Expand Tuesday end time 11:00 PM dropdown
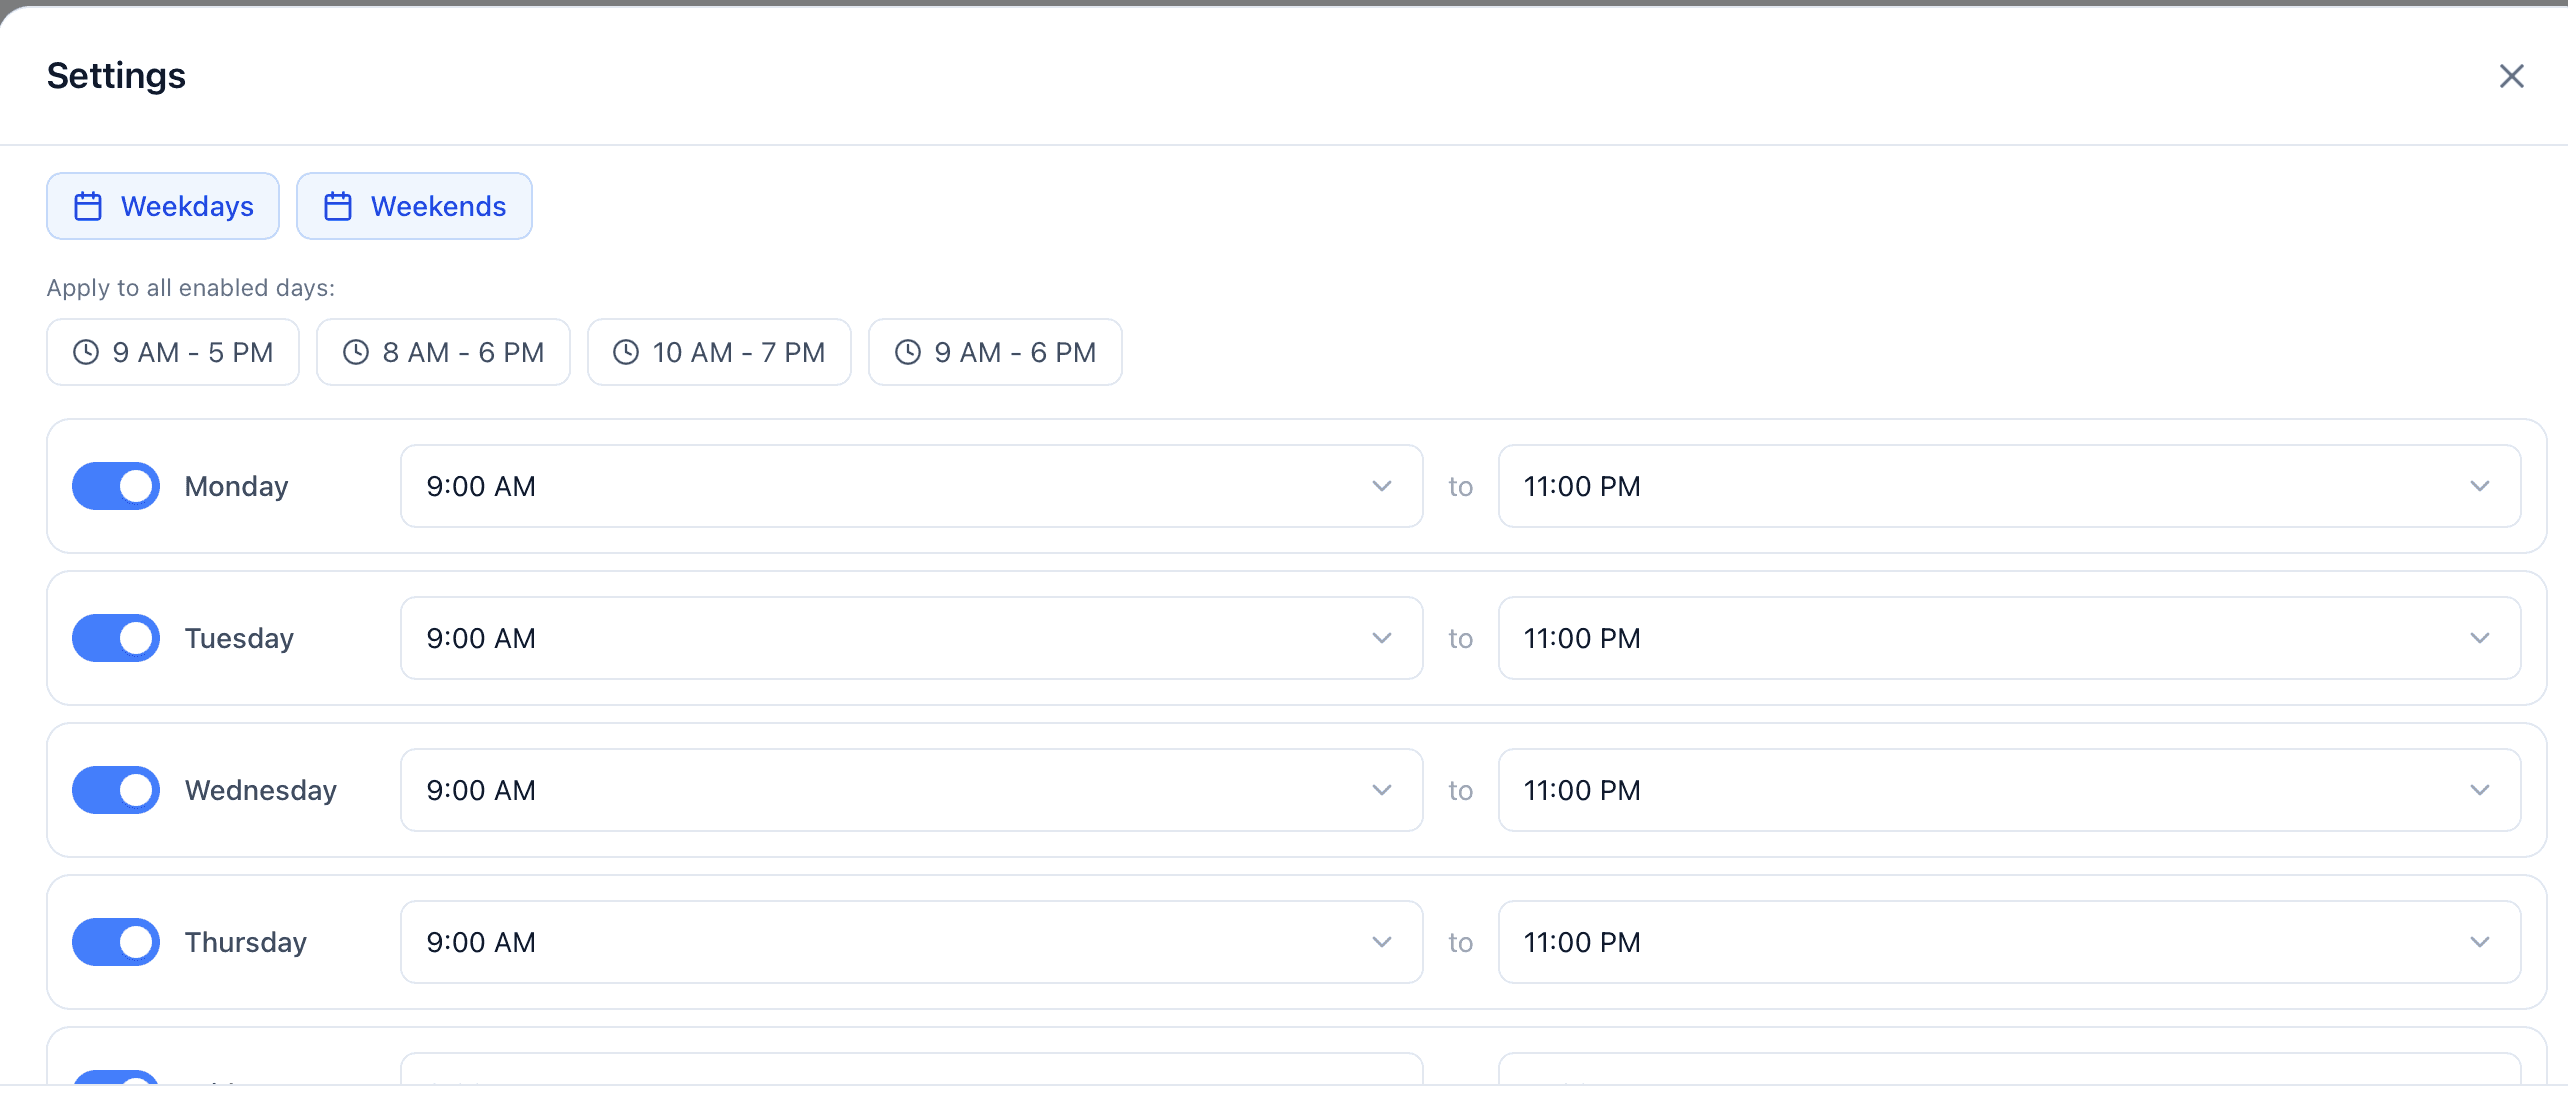The width and height of the screenshot is (2568, 1096). [2008, 638]
